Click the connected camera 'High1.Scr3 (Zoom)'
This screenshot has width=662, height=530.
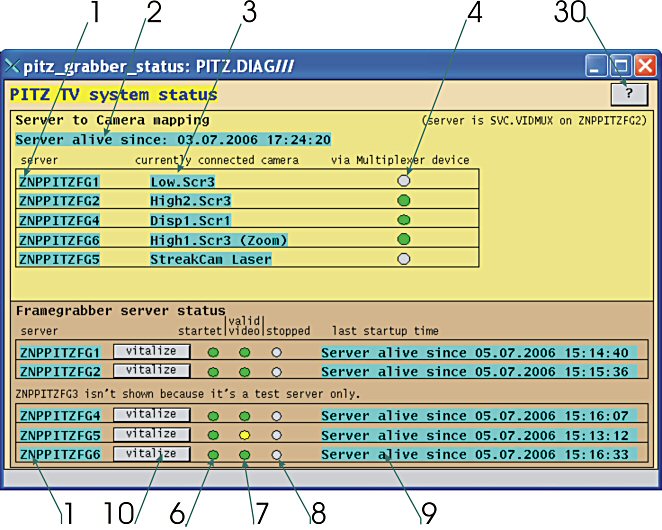(219, 240)
